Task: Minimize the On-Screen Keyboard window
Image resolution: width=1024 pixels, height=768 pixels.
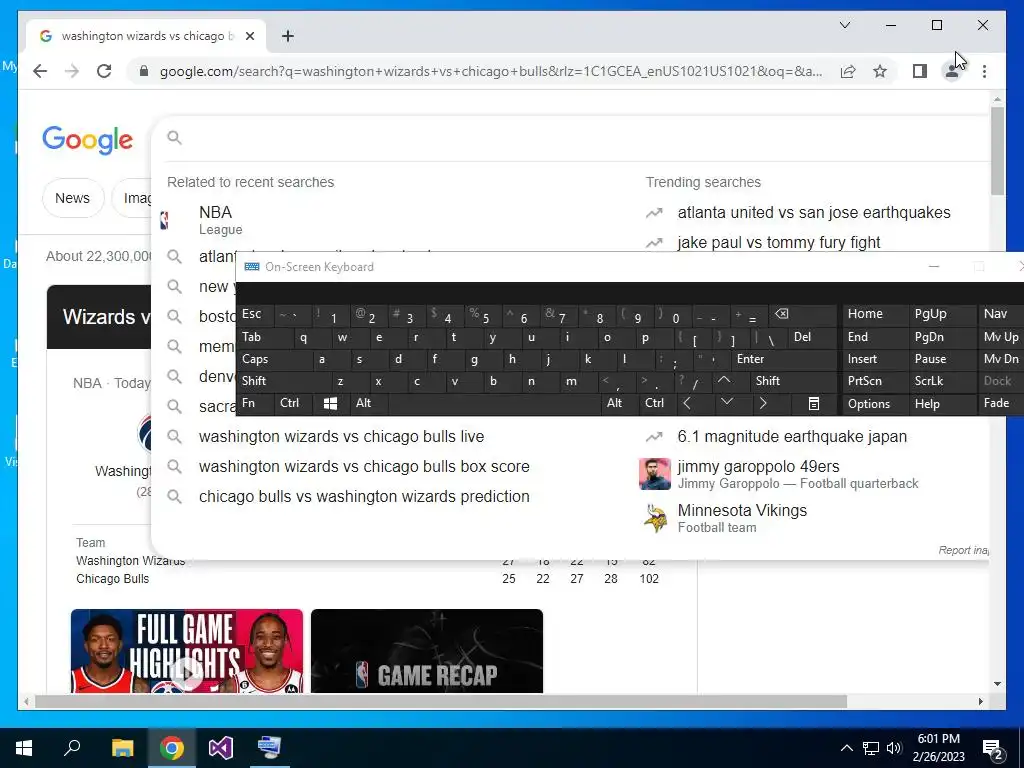Action: pos(934,266)
